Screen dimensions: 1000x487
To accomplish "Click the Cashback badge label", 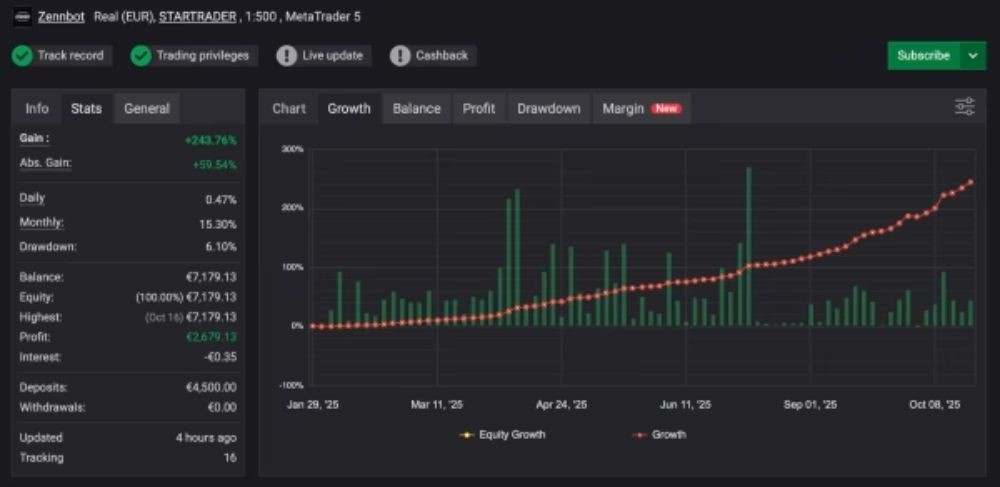I will point(442,55).
